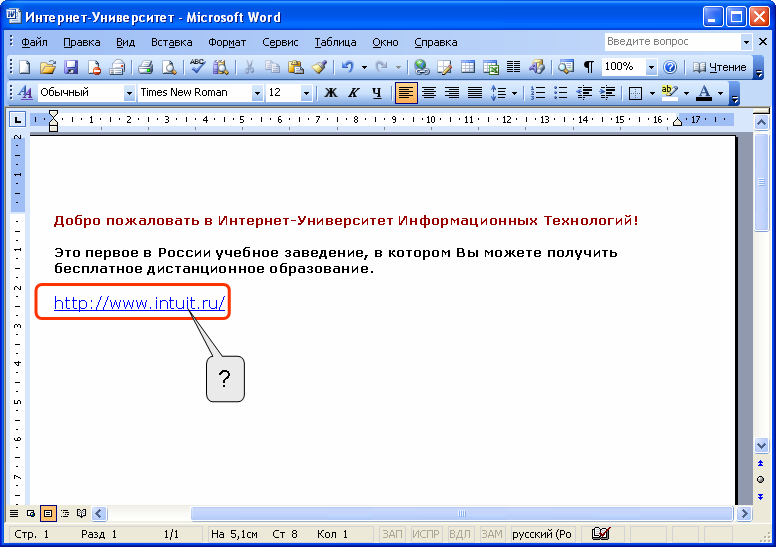Align text left

point(406,93)
